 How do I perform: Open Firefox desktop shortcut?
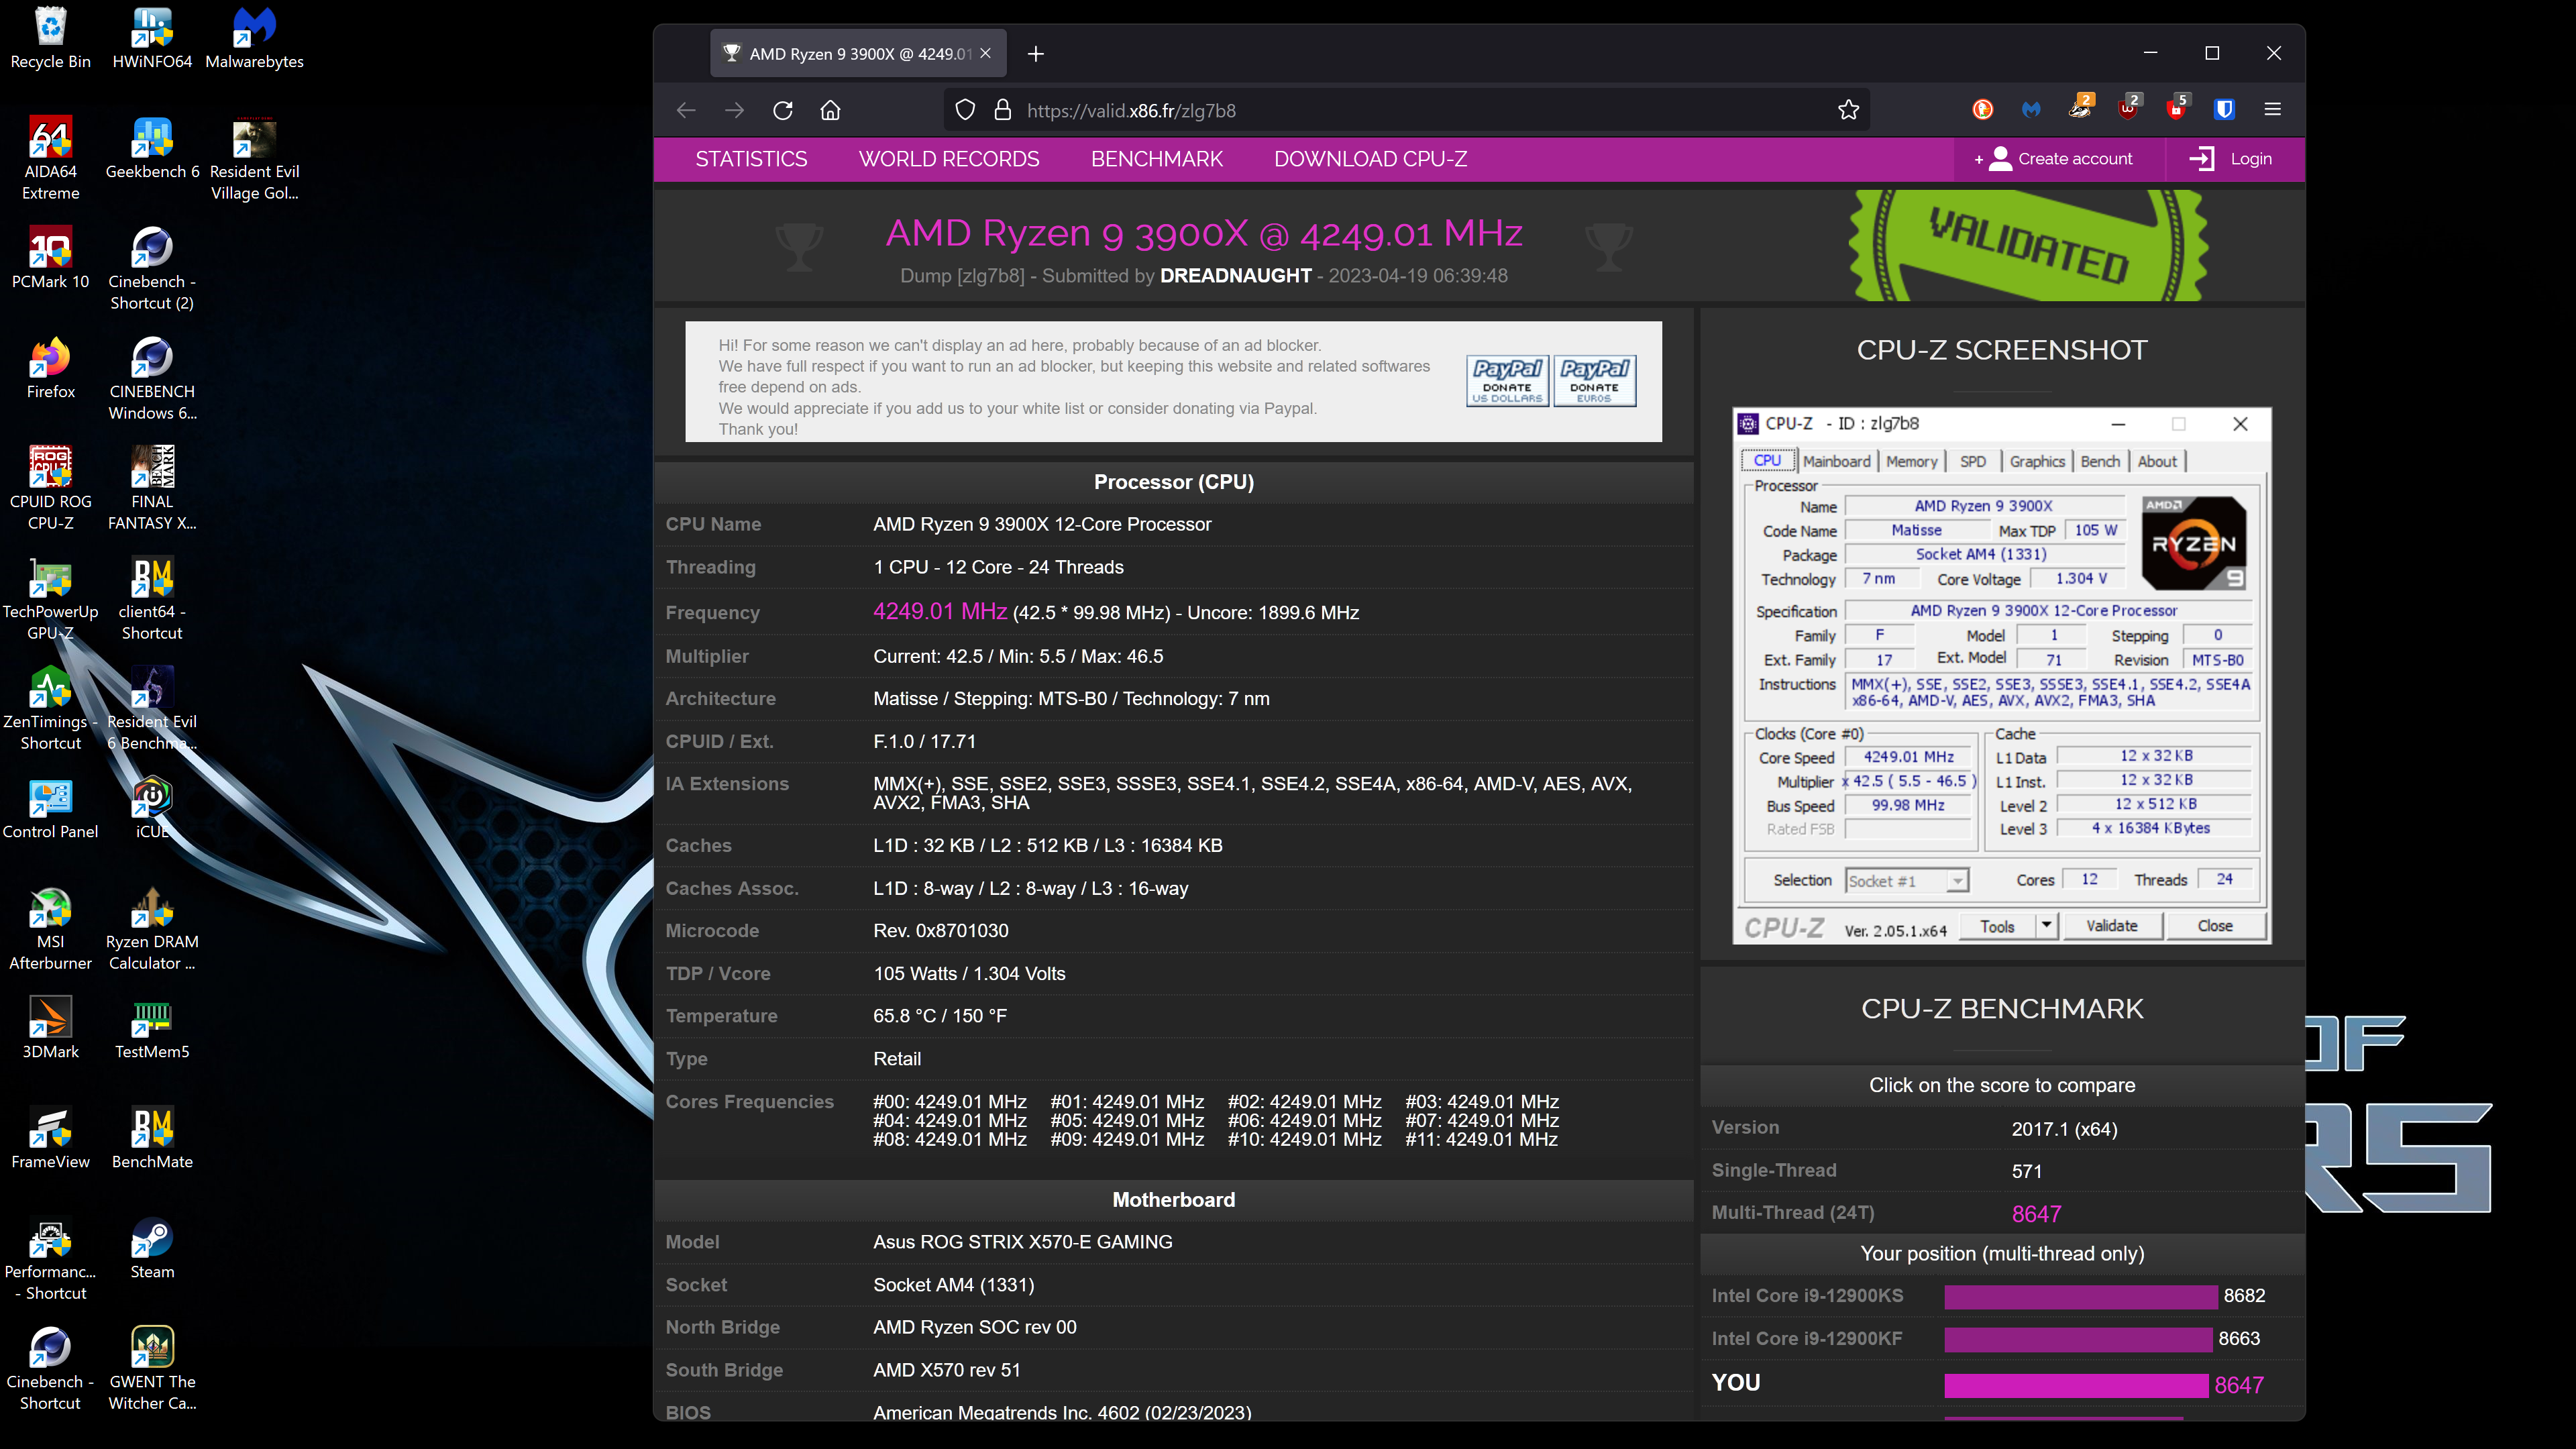(x=50, y=368)
